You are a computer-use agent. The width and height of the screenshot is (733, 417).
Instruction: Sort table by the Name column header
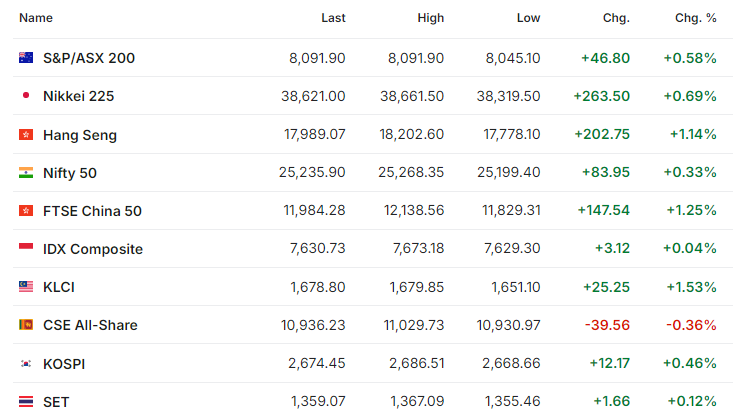coord(36,18)
